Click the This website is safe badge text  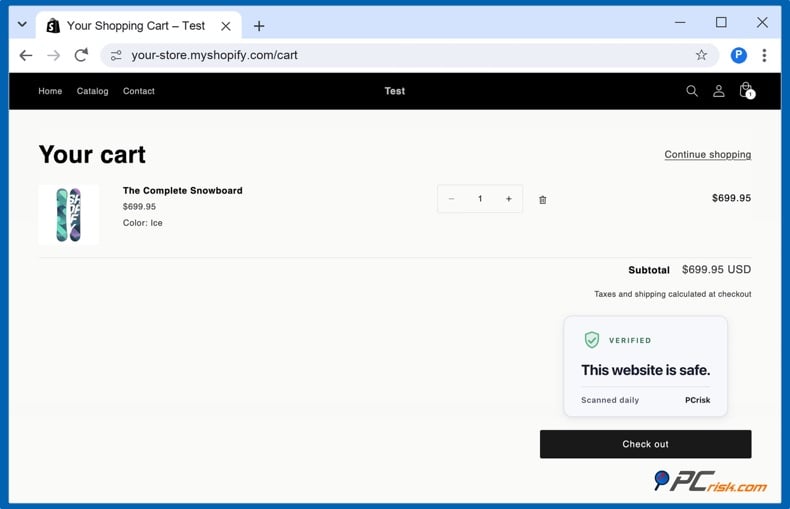point(645,370)
